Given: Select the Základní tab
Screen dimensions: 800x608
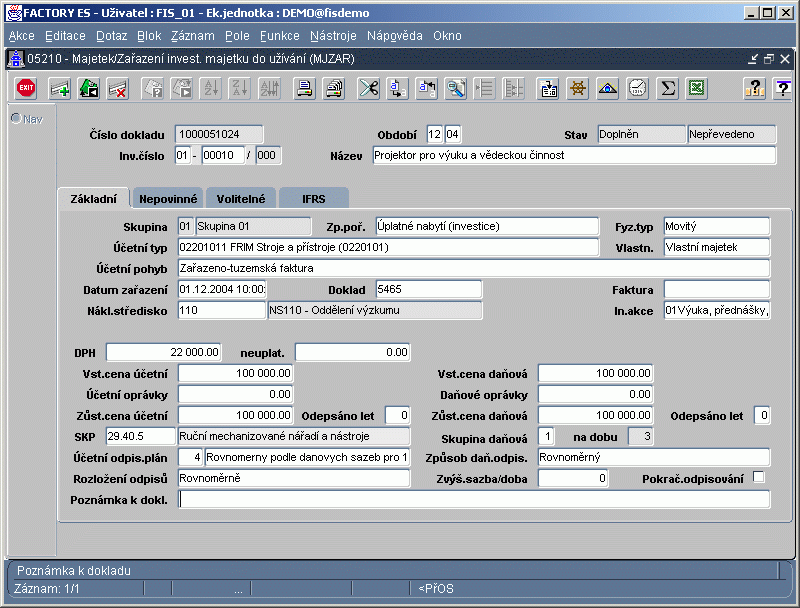Looking at the screenshot, I should tap(93, 199).
